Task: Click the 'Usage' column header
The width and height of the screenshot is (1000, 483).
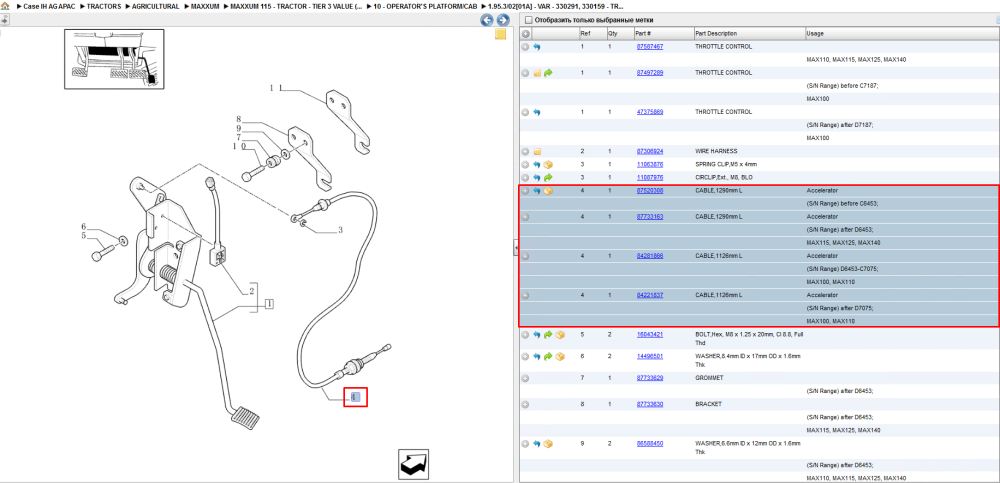Action: pyautogui.click(x=901, y=33)
